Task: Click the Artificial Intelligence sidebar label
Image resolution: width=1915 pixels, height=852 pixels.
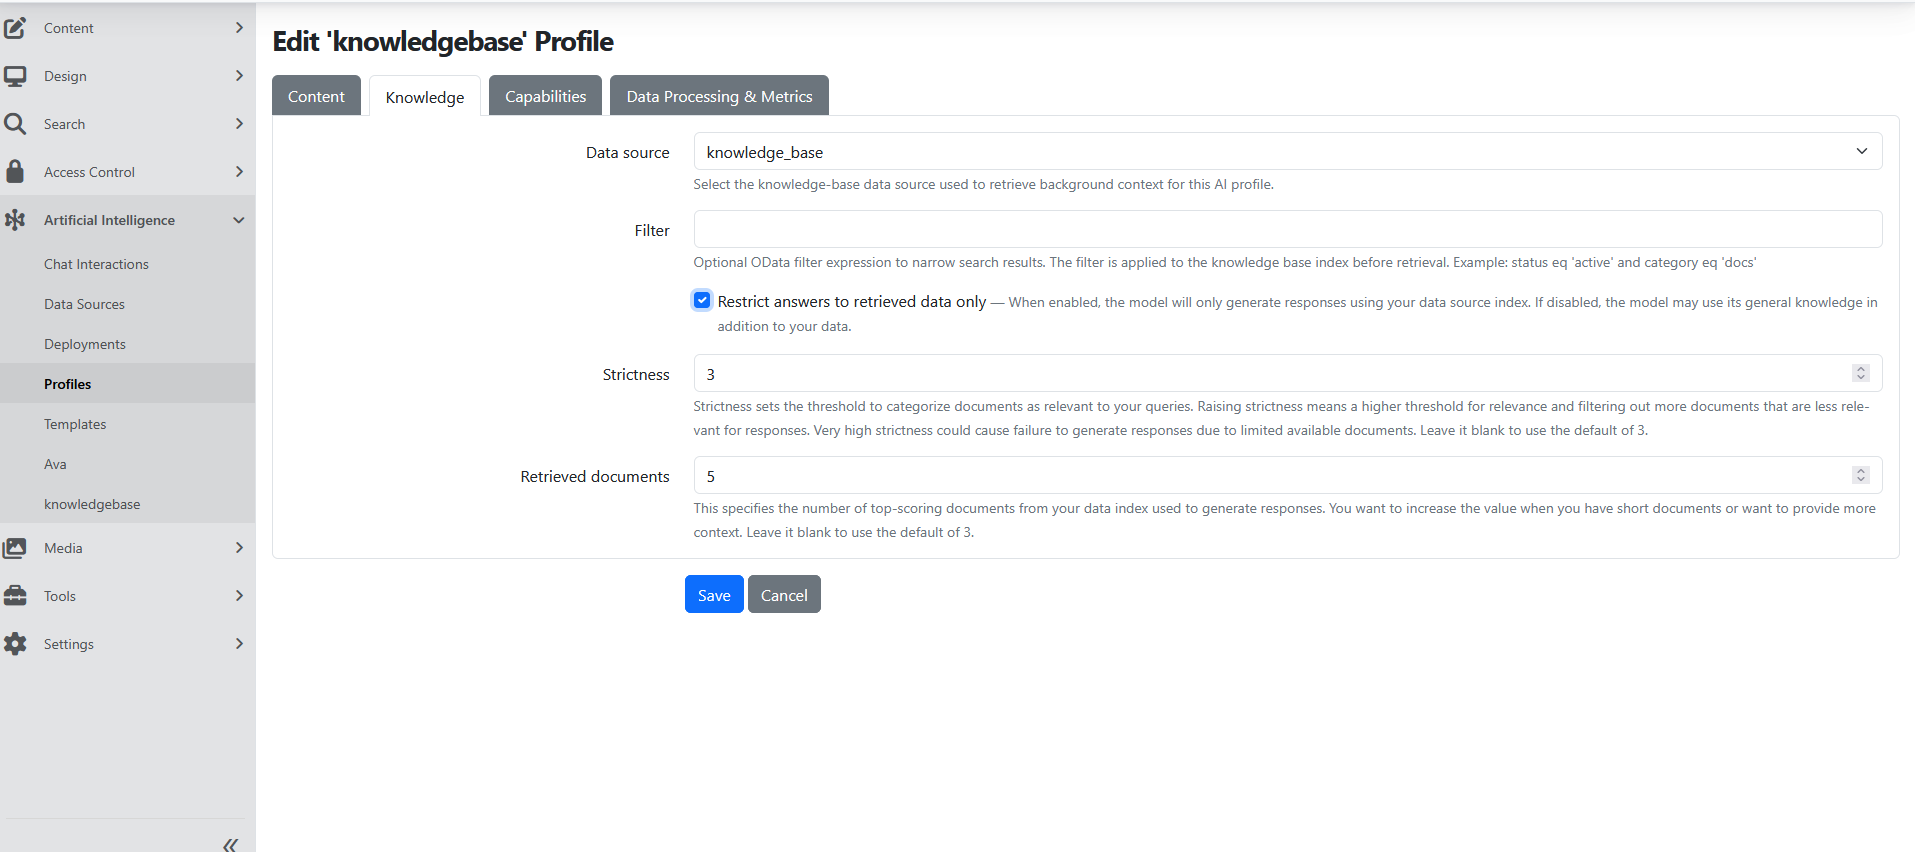Action: pyautogui.click(x=109, y=220)
